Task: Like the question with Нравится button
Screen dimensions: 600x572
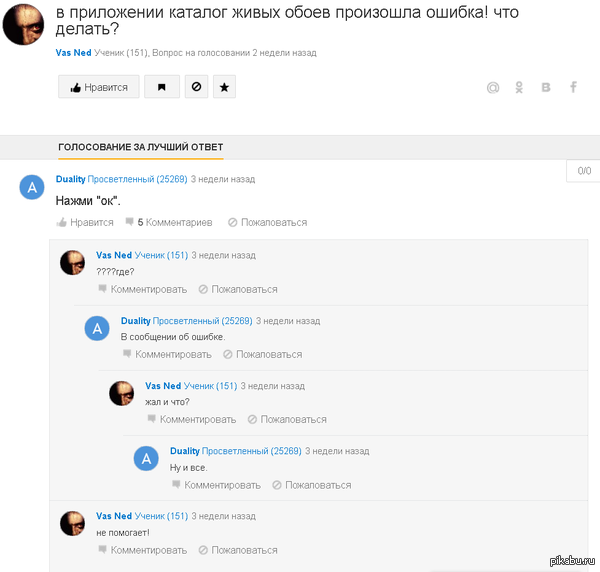Action: (99, 87)
